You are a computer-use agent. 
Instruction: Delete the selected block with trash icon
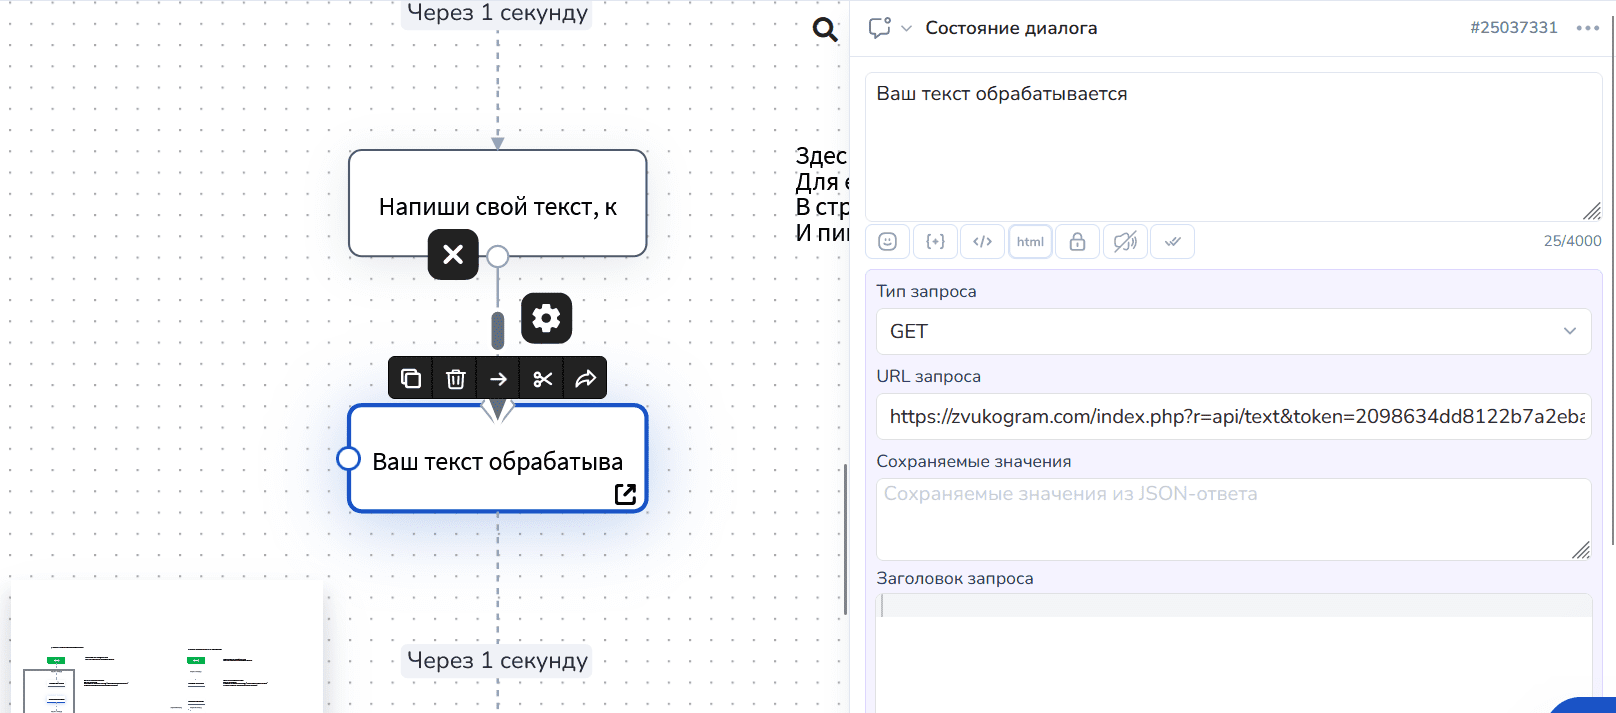click(x=455, y=379)
